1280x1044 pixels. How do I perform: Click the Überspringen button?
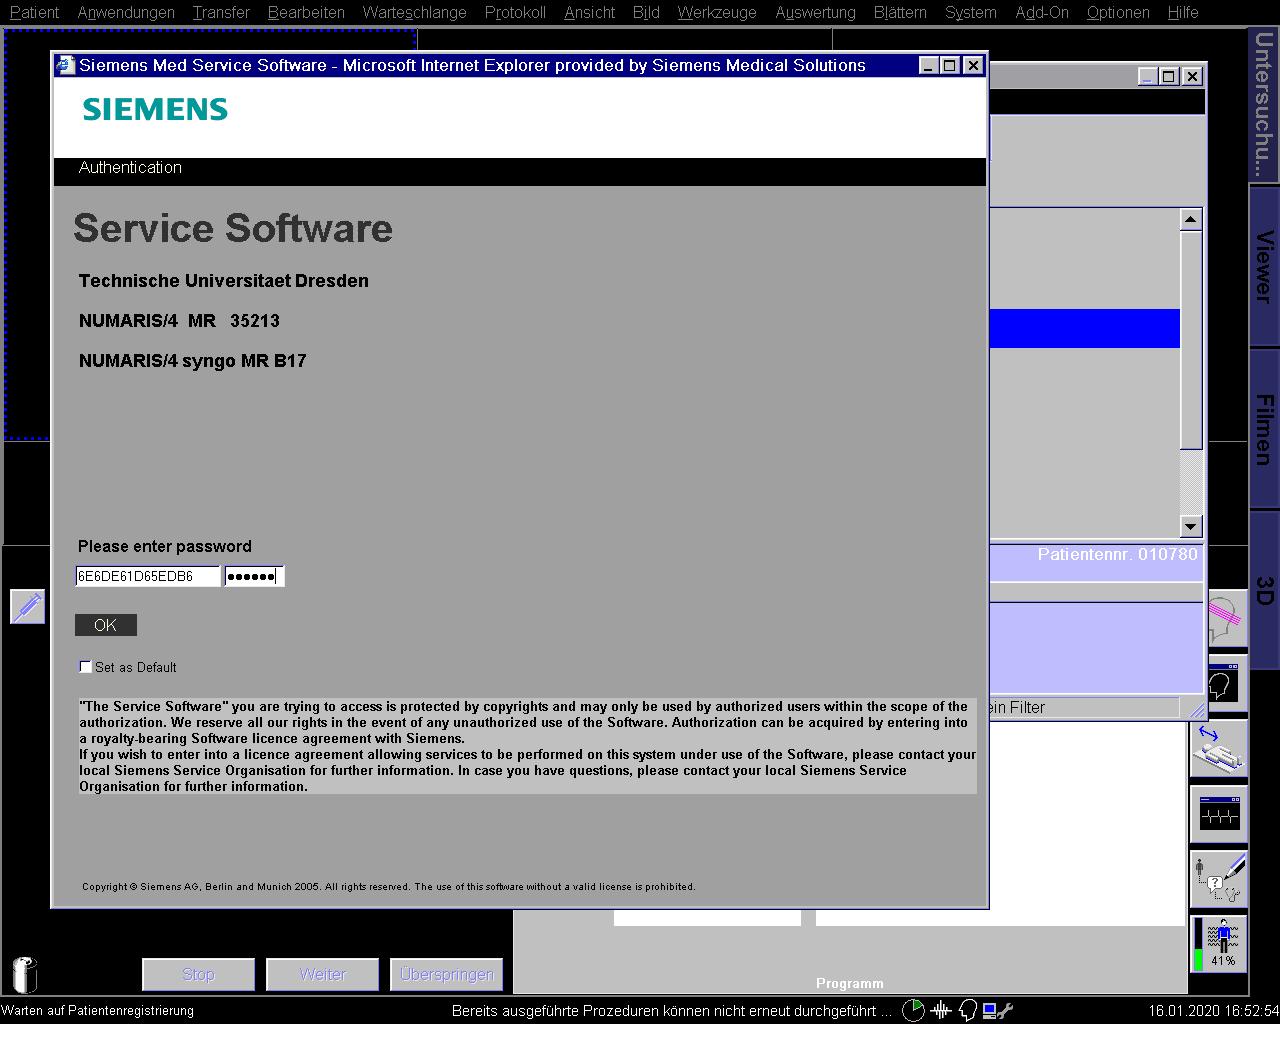pos(446,974)
